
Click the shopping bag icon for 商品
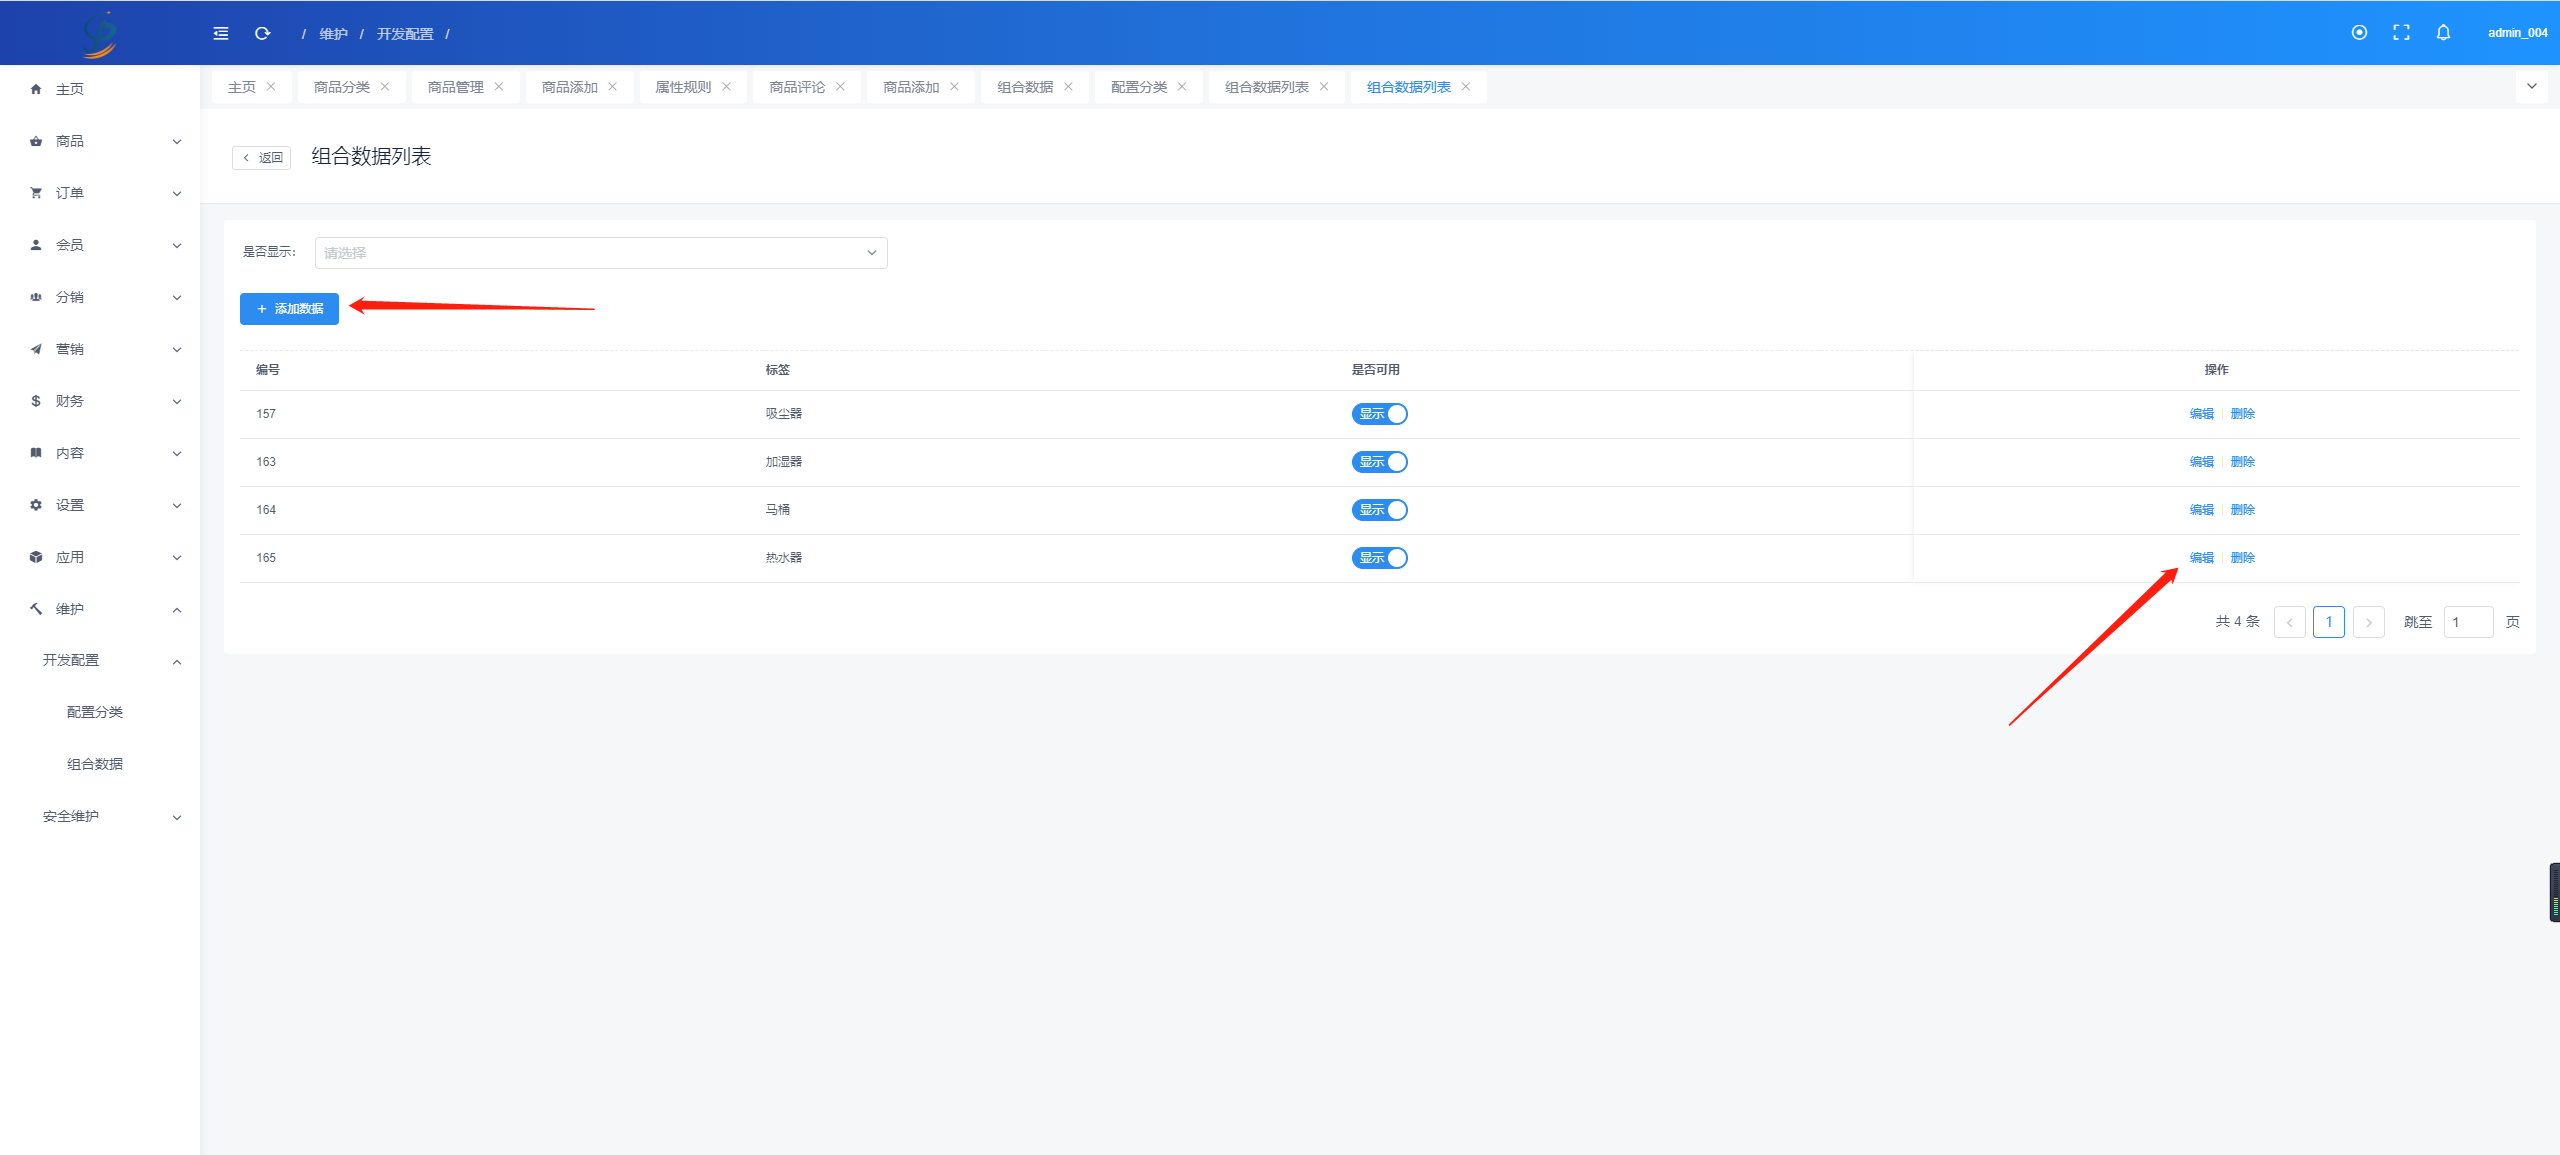tap(36, 141)
